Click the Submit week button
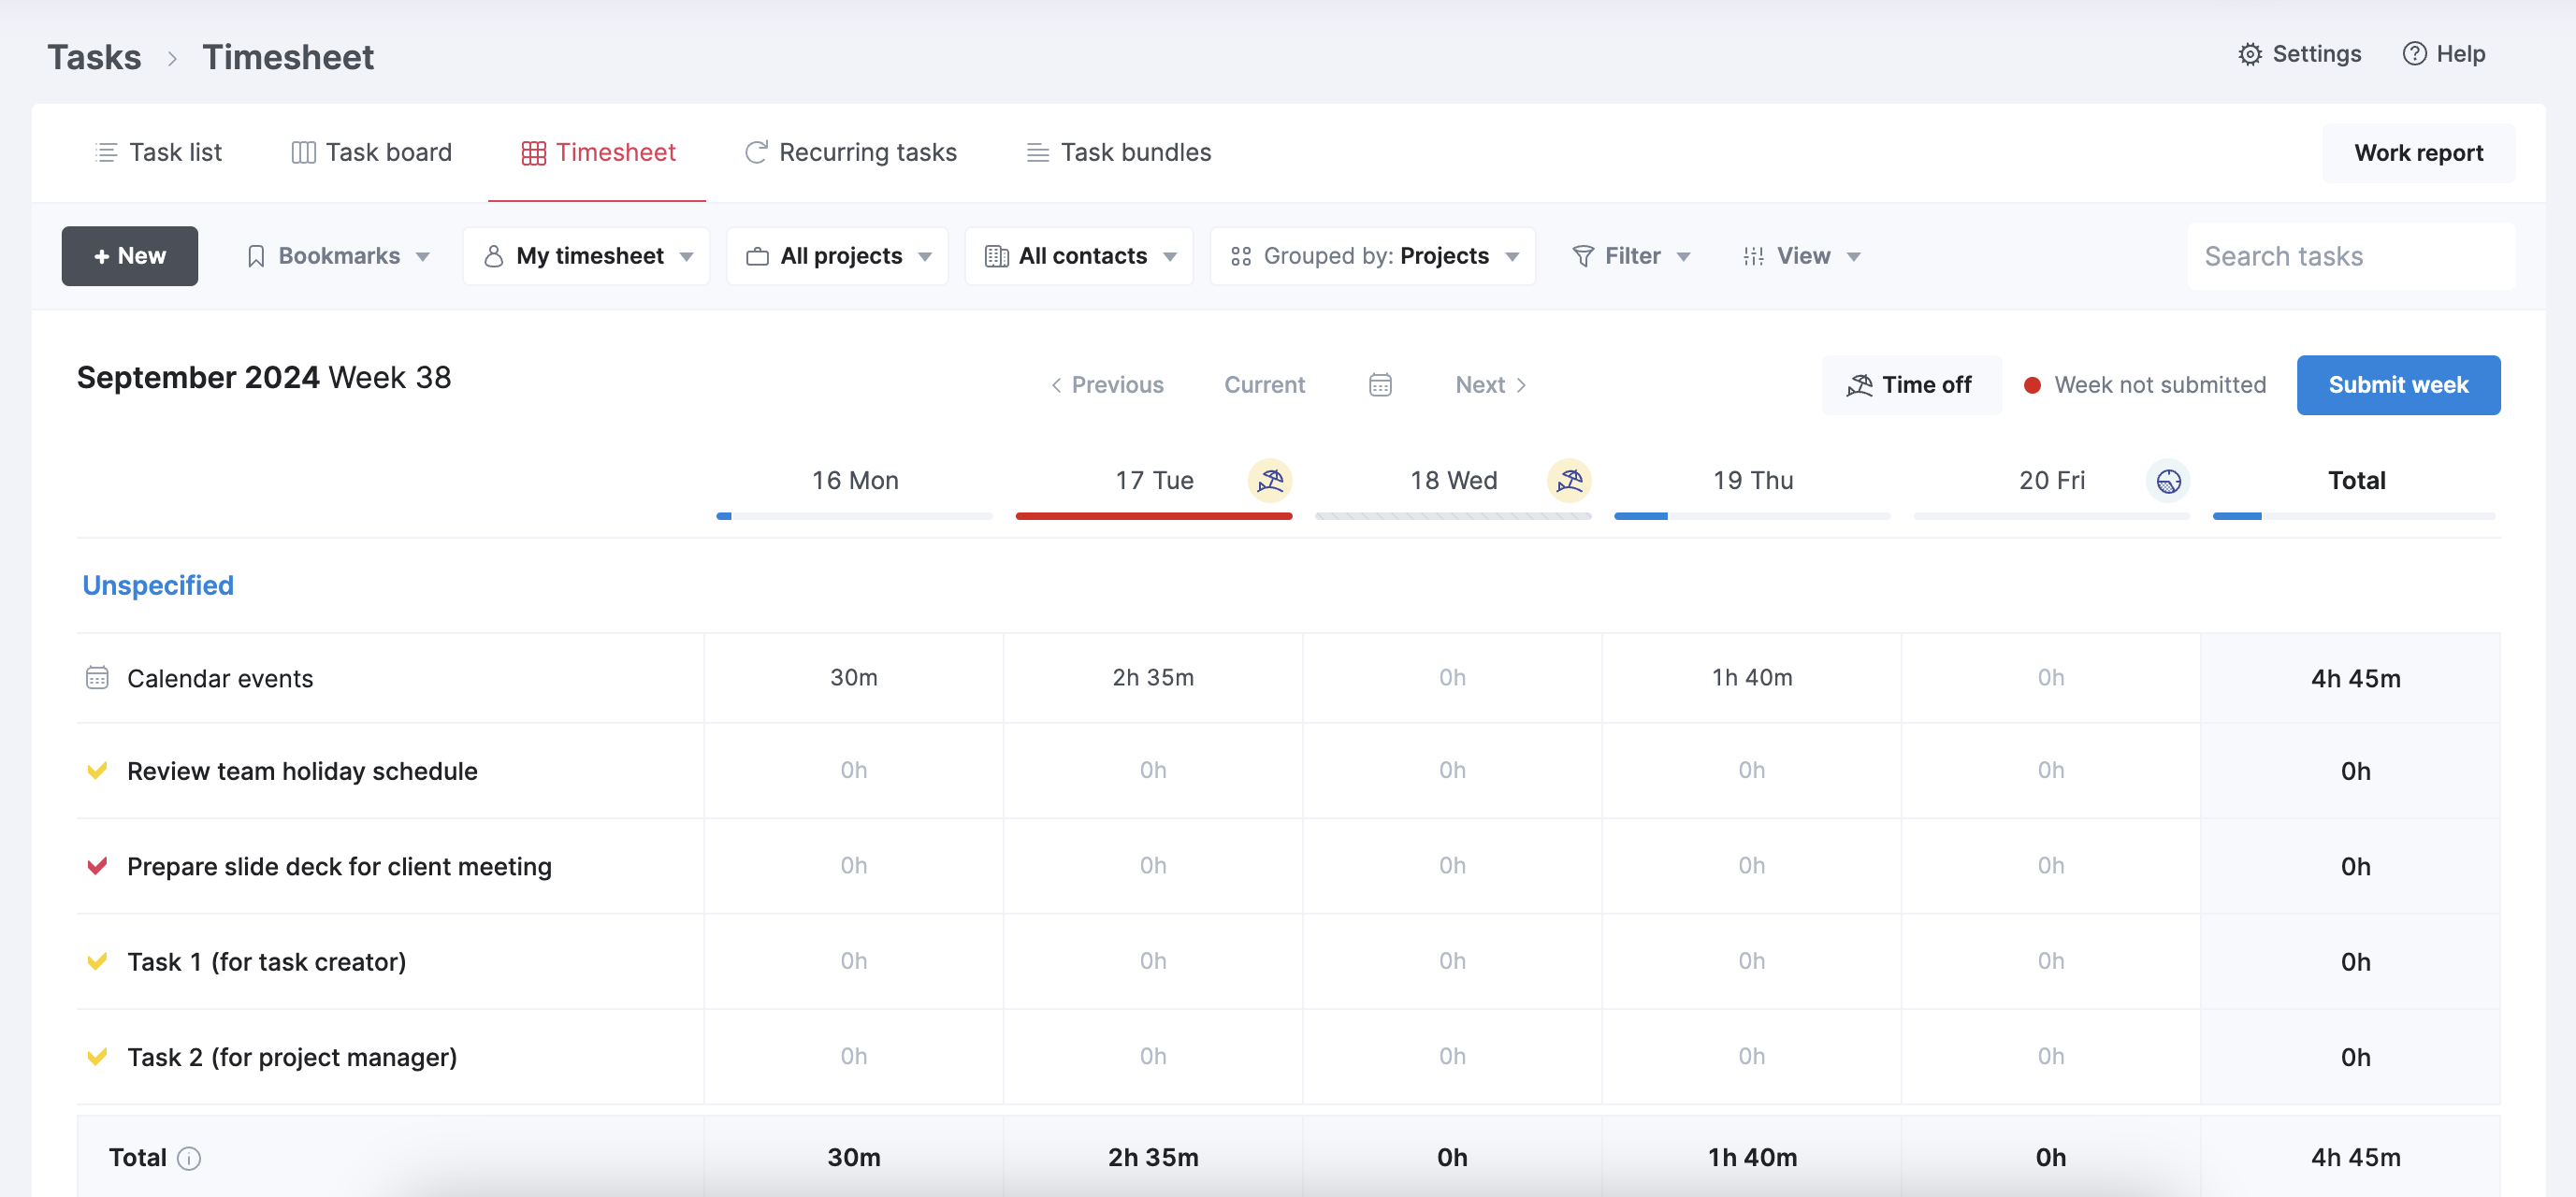 click(2397, 385)
